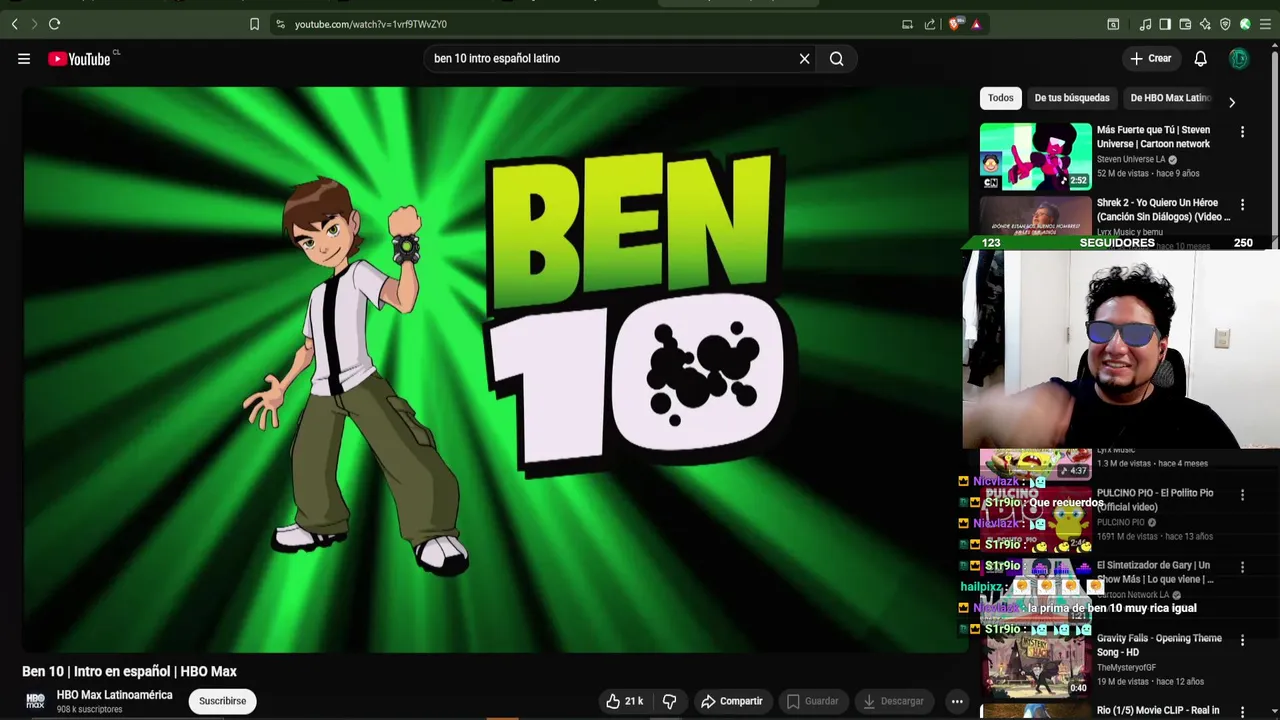Click the Suscribirse button
This screenshot has width=1280, height=720.
(223, 701)
